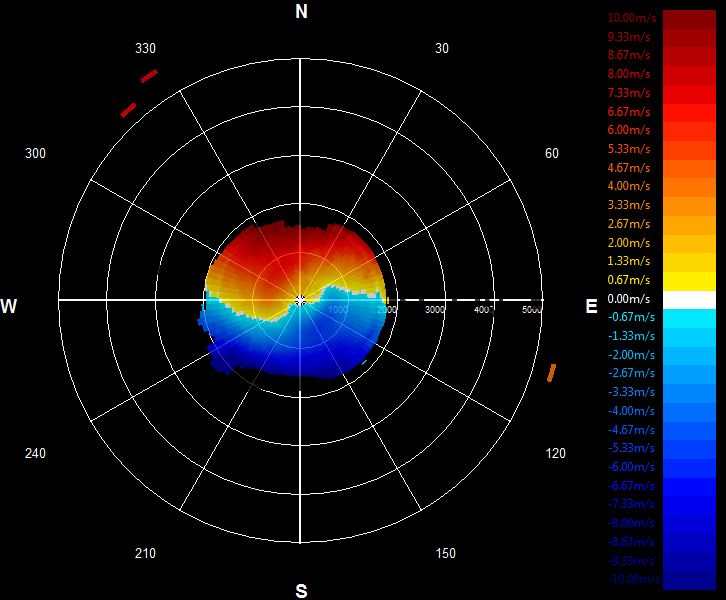Click the 6.67m/s legend label
Image resolution: width=726 pixels, height=600 pixels.
[x=629, y=112]
